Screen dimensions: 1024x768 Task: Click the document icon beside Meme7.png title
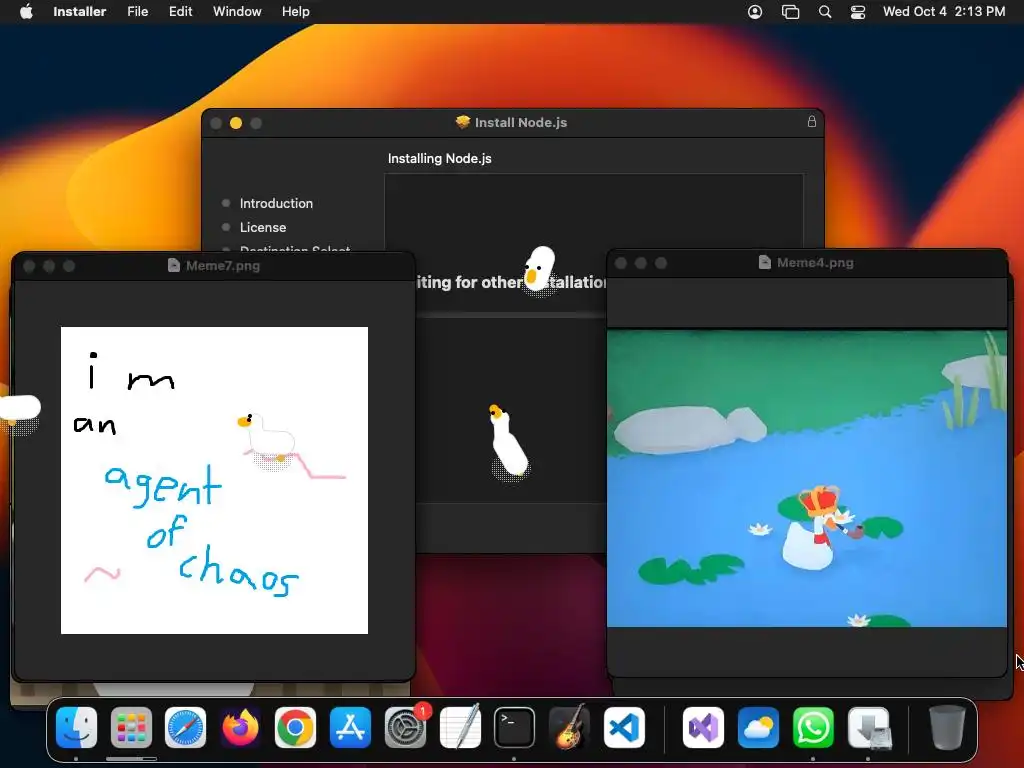point(174,265)
